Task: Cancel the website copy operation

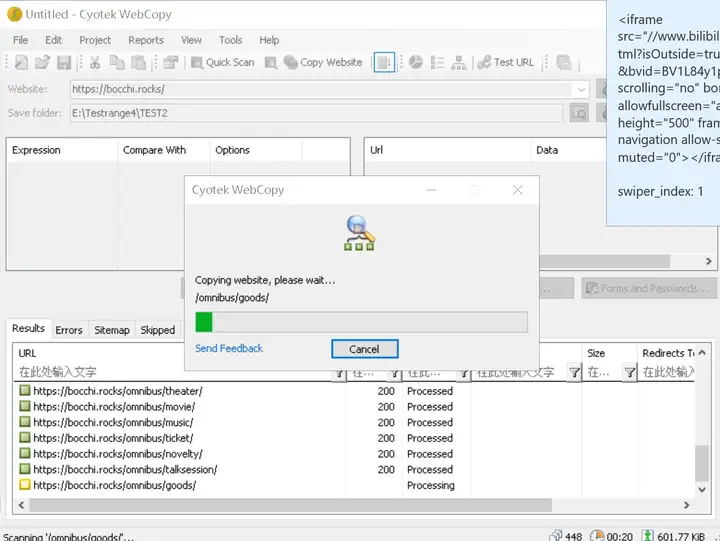Action: pos(365,349)
